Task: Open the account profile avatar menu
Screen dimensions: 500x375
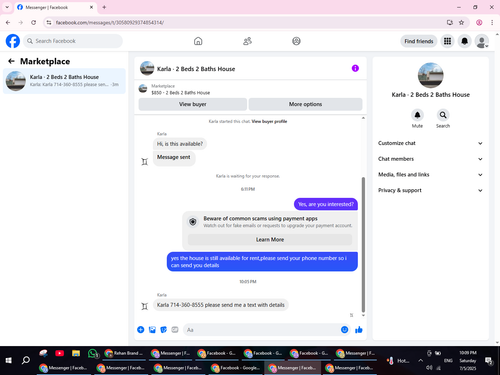Action: tap(482, 41)
